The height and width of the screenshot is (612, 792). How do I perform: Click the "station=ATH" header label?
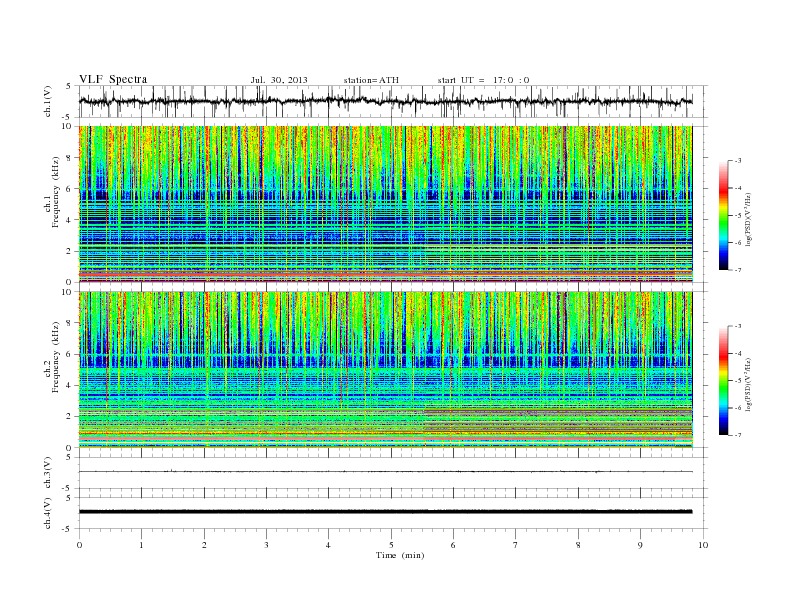pyautogui.click(x=371, y=80)
